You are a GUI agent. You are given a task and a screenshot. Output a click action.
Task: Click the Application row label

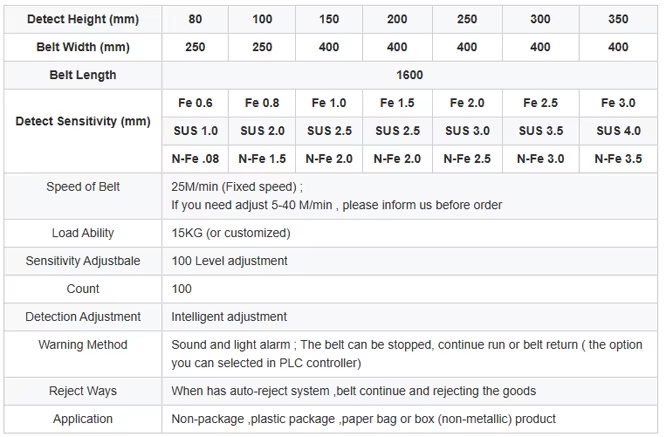[x=83, y=419]
